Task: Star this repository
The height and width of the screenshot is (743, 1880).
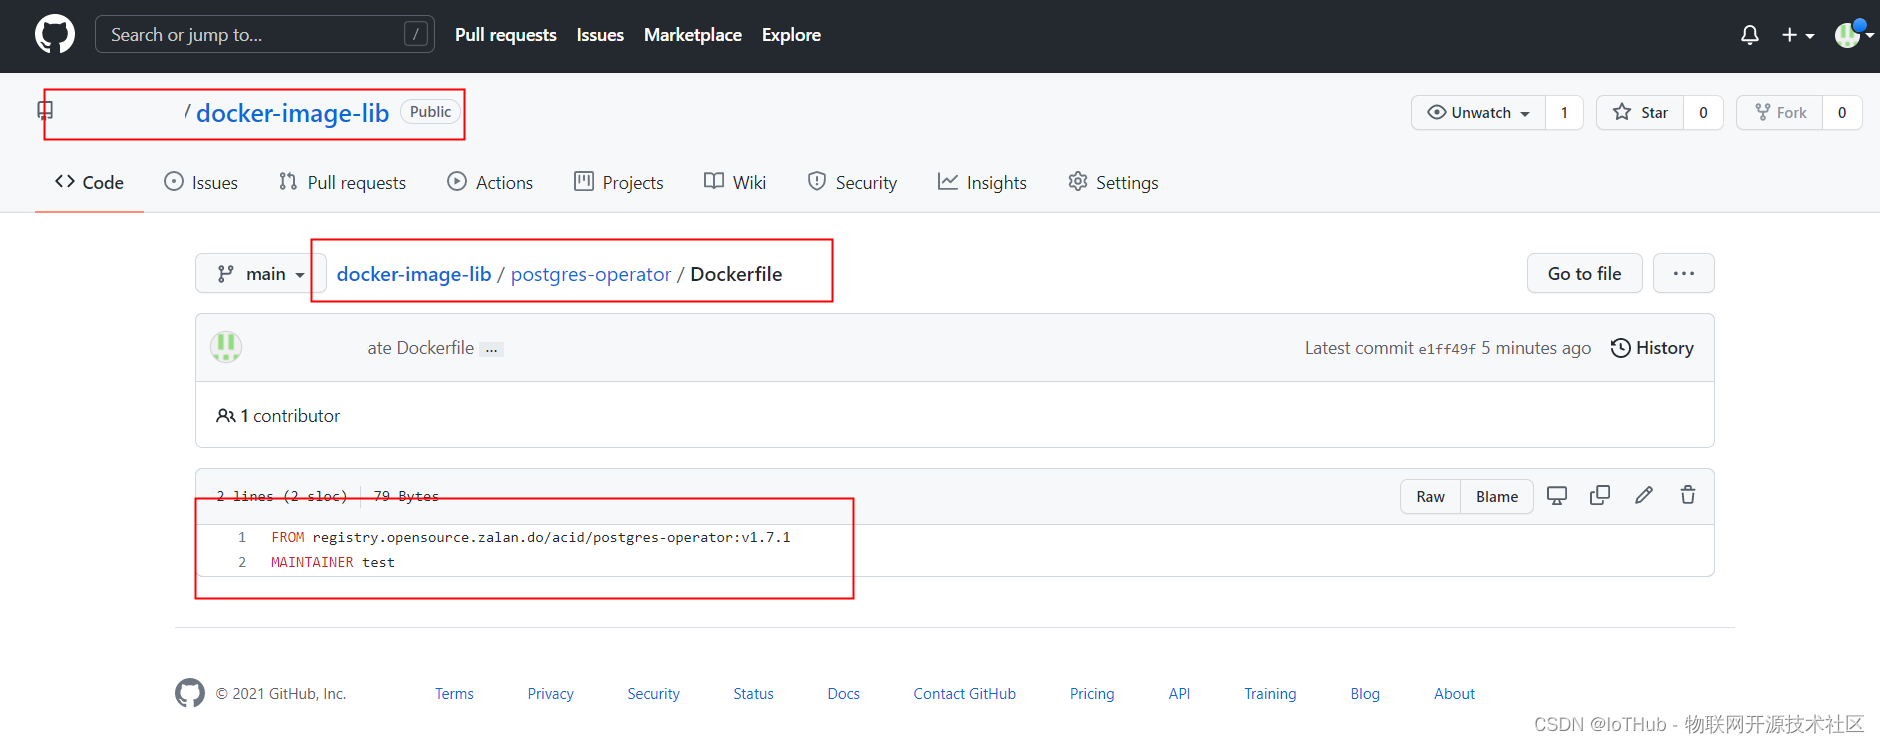Action: [1640, 113]
